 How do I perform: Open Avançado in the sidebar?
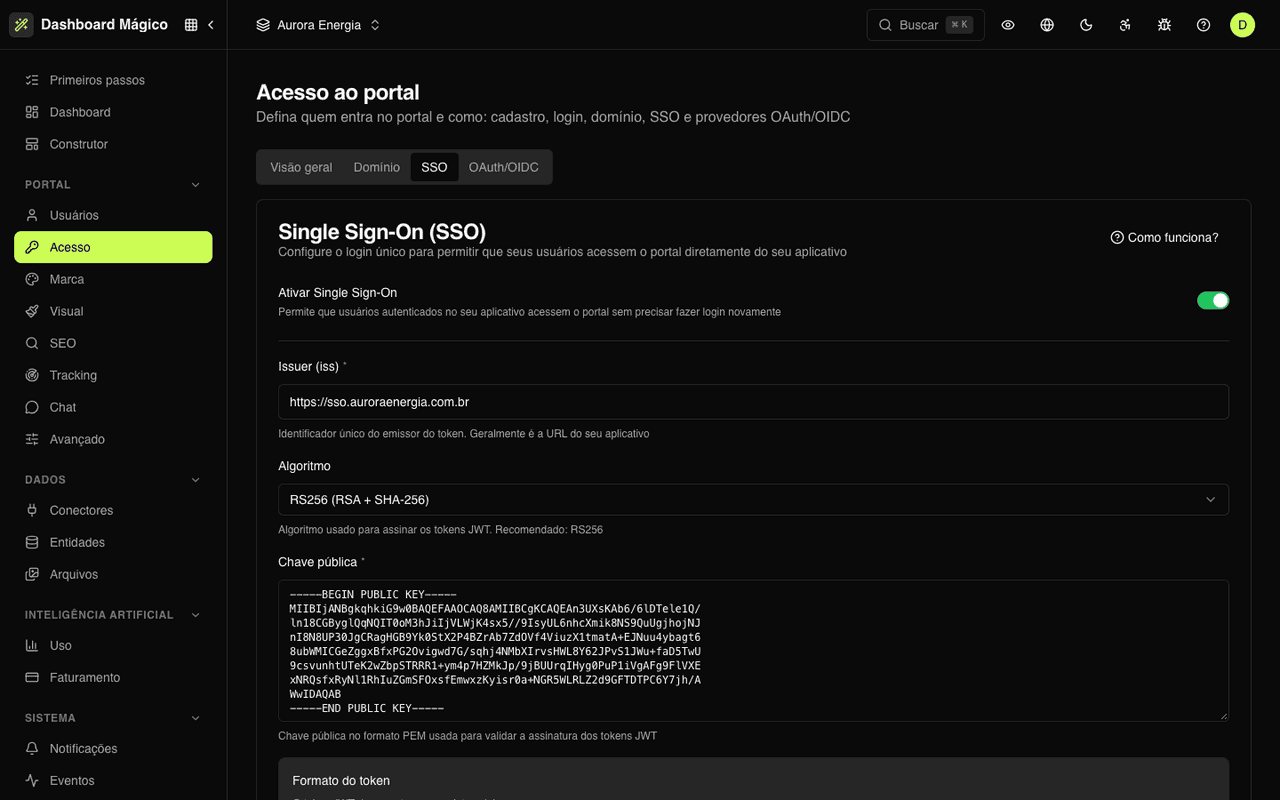click(x=113, y=439)
